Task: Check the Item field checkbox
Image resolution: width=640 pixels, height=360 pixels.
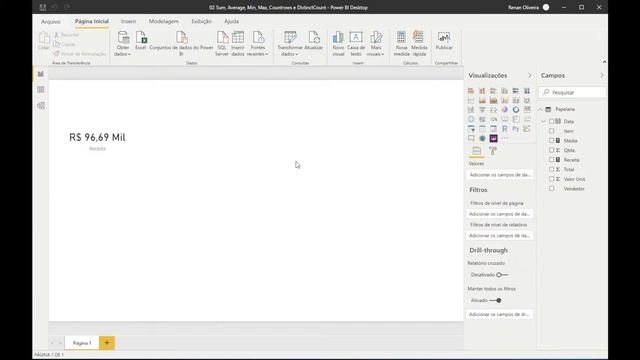Action: pos(551,131)
